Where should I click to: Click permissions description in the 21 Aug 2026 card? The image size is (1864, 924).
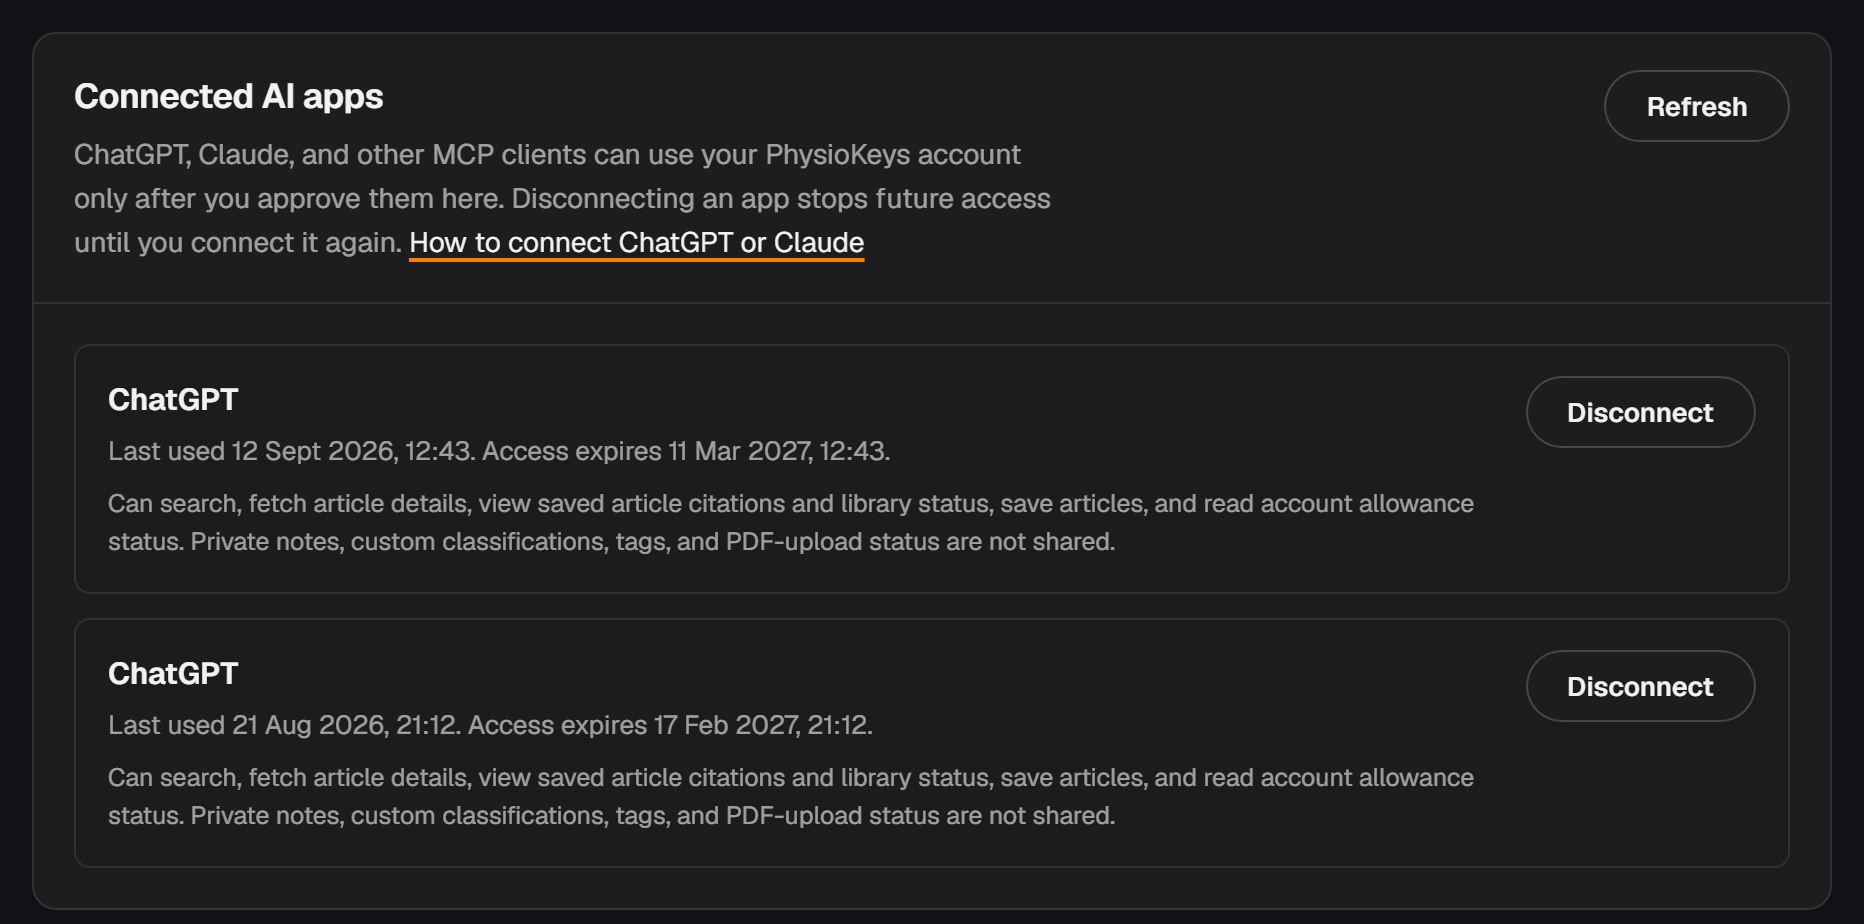point(791,796)
